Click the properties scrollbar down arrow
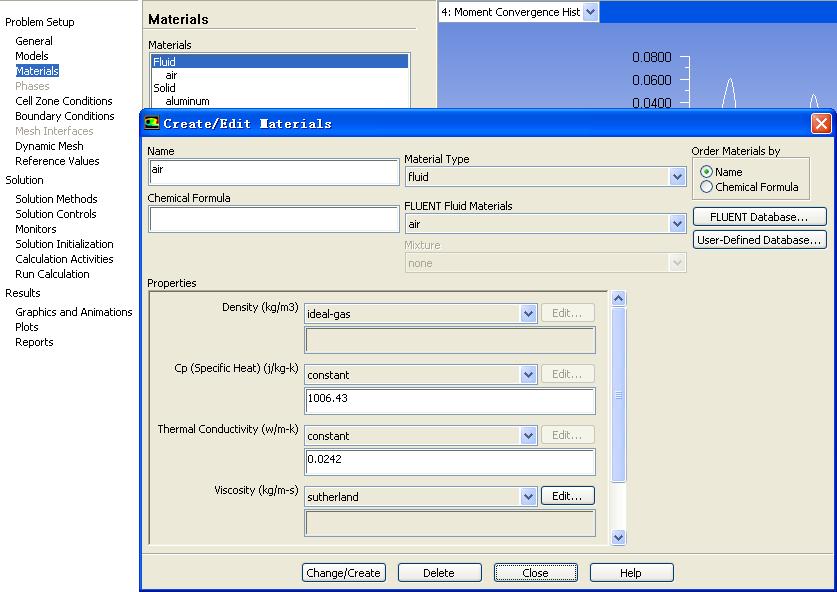Screen dimensions: 837x592 click(x=618, y=537)
